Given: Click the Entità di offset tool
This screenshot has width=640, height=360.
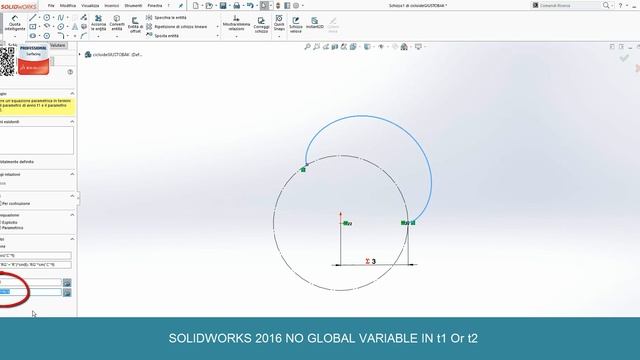Looking at the screenshot, I should coord(135,24).
